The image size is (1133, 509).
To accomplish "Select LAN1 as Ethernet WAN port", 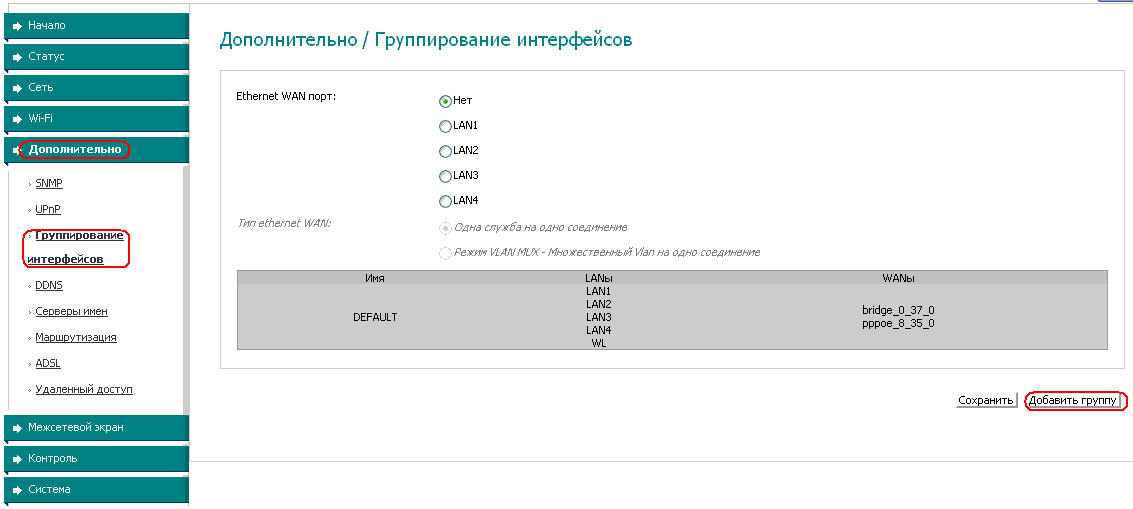I will [445, 126].
